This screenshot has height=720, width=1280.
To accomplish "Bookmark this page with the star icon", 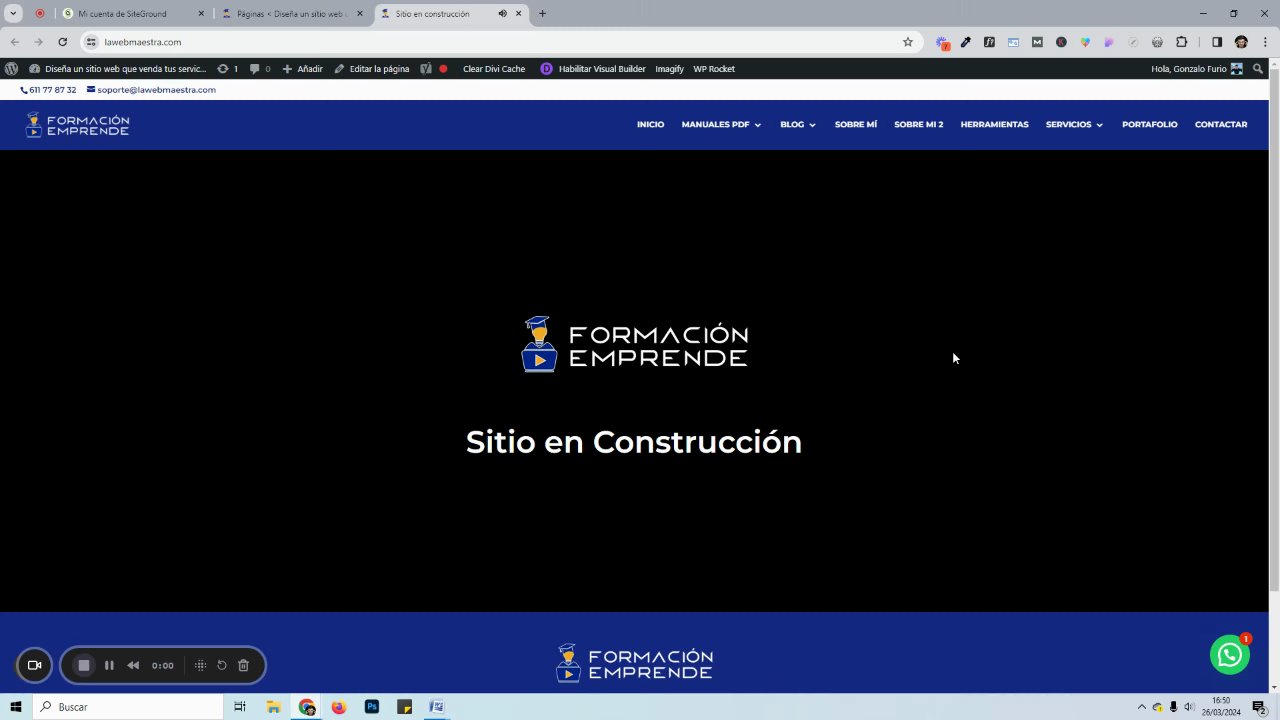I will point(908,42).
